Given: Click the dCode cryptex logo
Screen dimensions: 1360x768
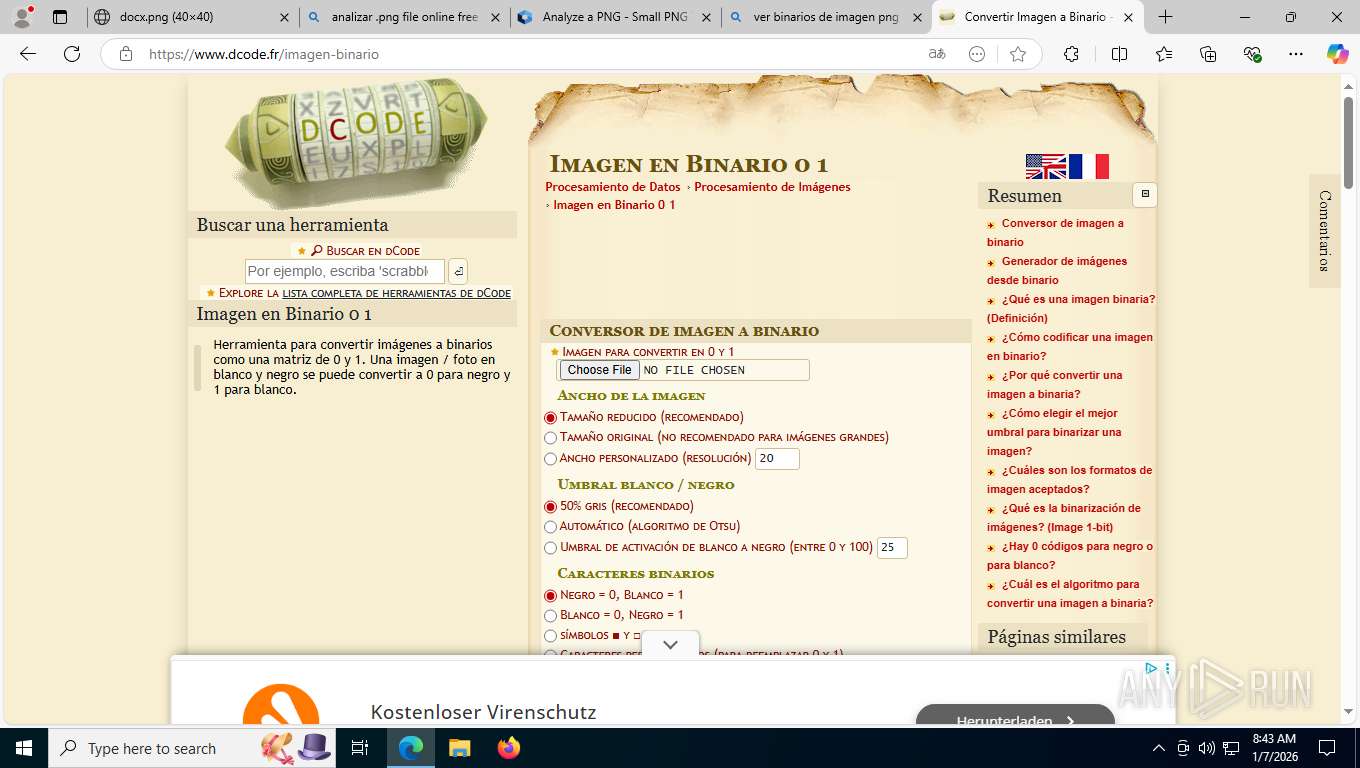Looking at the screenshot, I should (x=355, y=142).
